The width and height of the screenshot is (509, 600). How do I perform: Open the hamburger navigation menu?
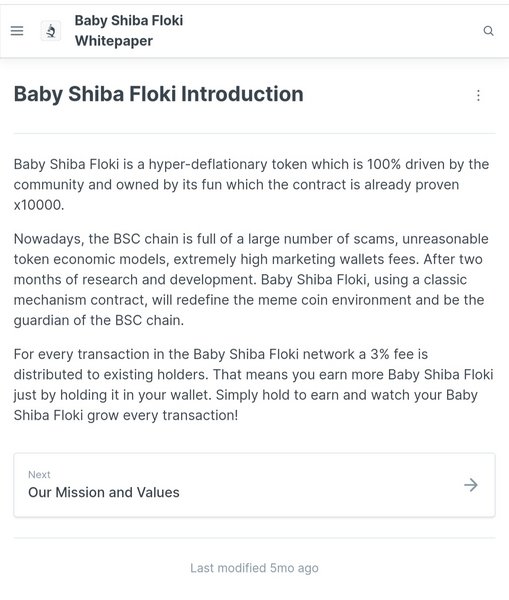[17, 31]
